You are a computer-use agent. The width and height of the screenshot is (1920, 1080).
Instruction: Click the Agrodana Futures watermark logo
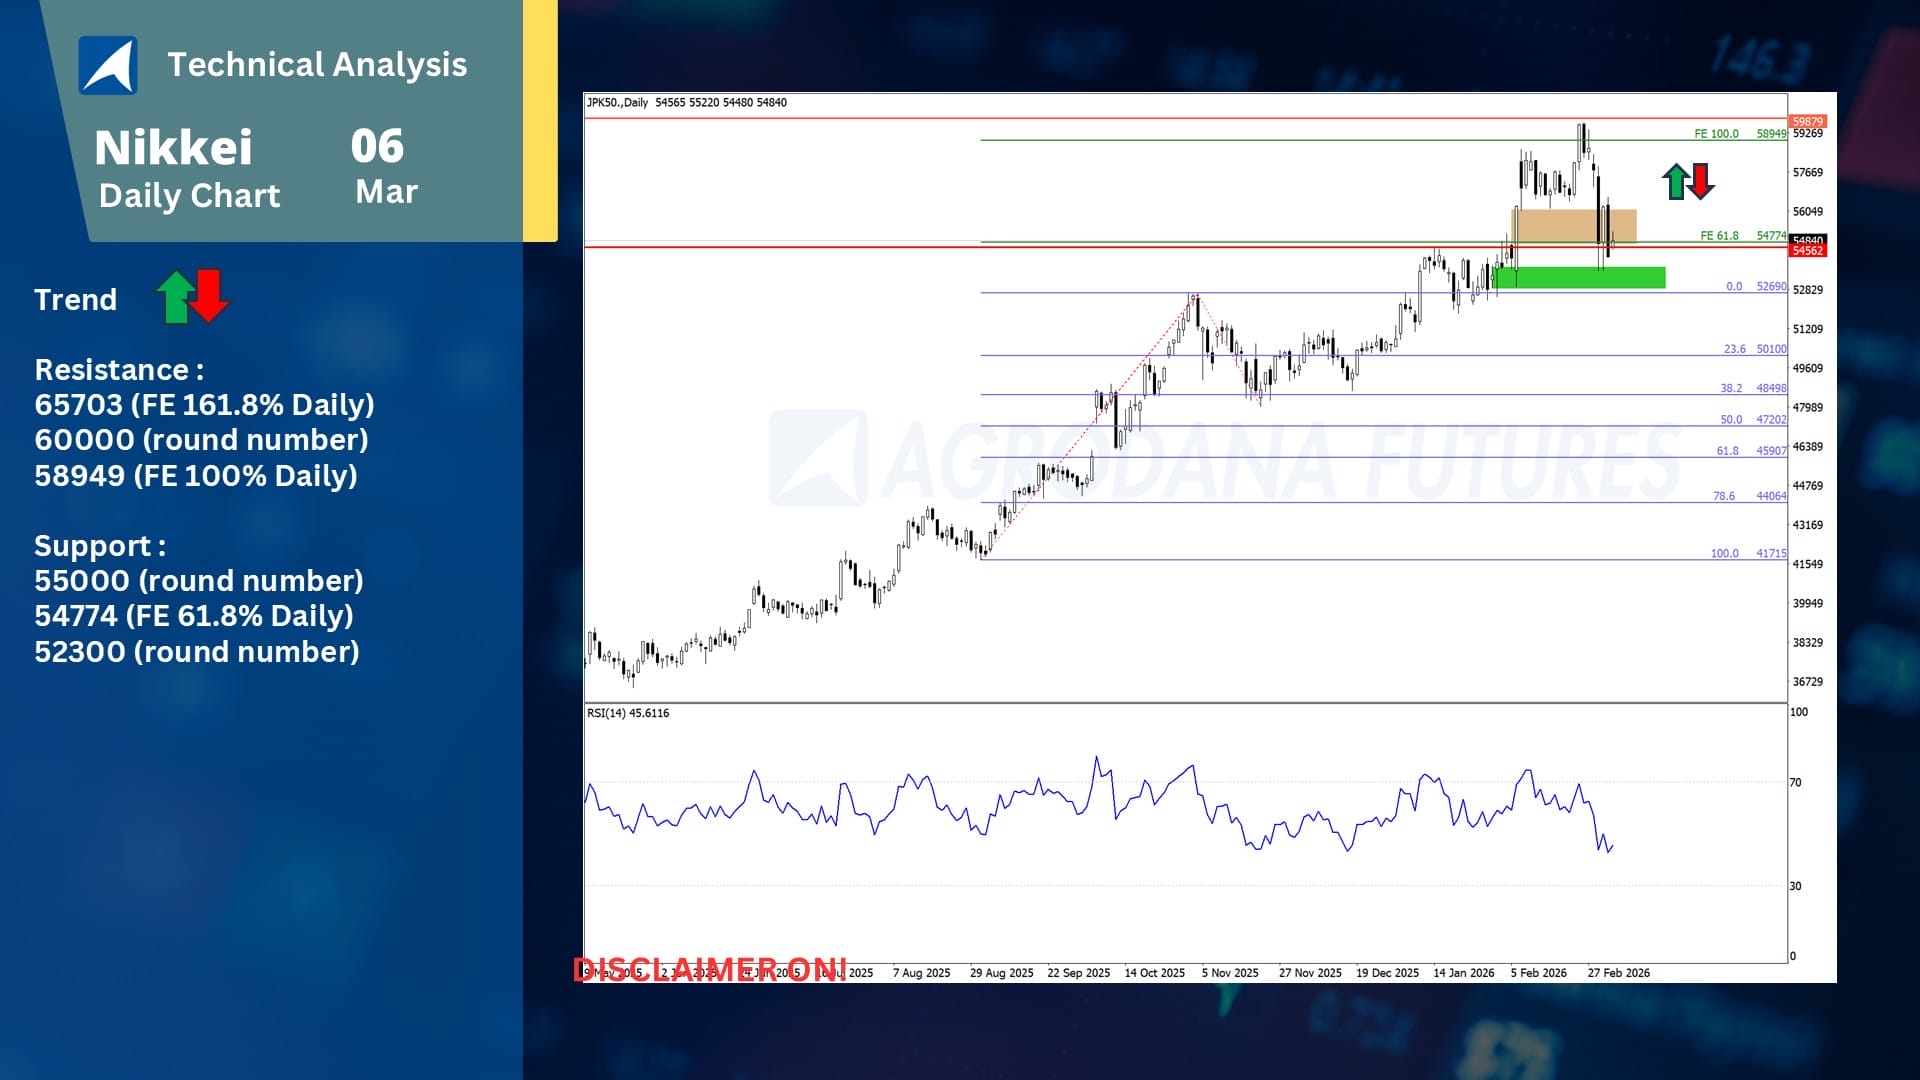pos(817,458)
